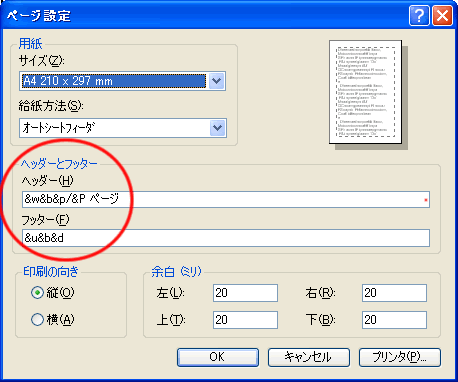Click the ヘッダー(H) label
458x382 pixels.
click(47, 181)
